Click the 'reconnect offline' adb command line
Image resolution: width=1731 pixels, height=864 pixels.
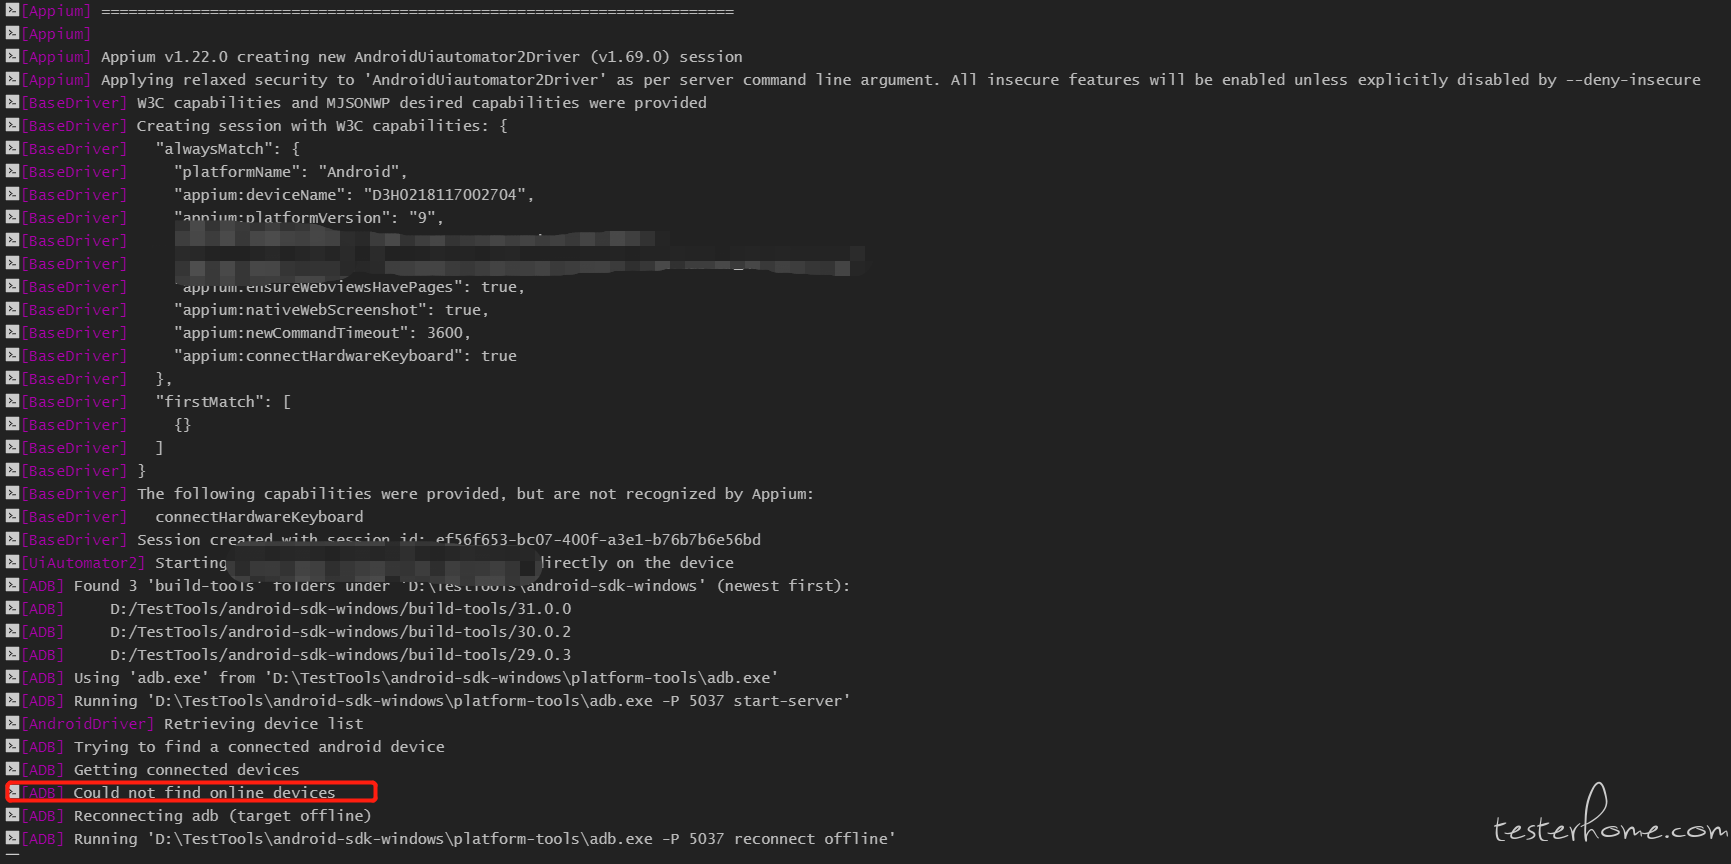pyautogui.click(x=484, y=839)
